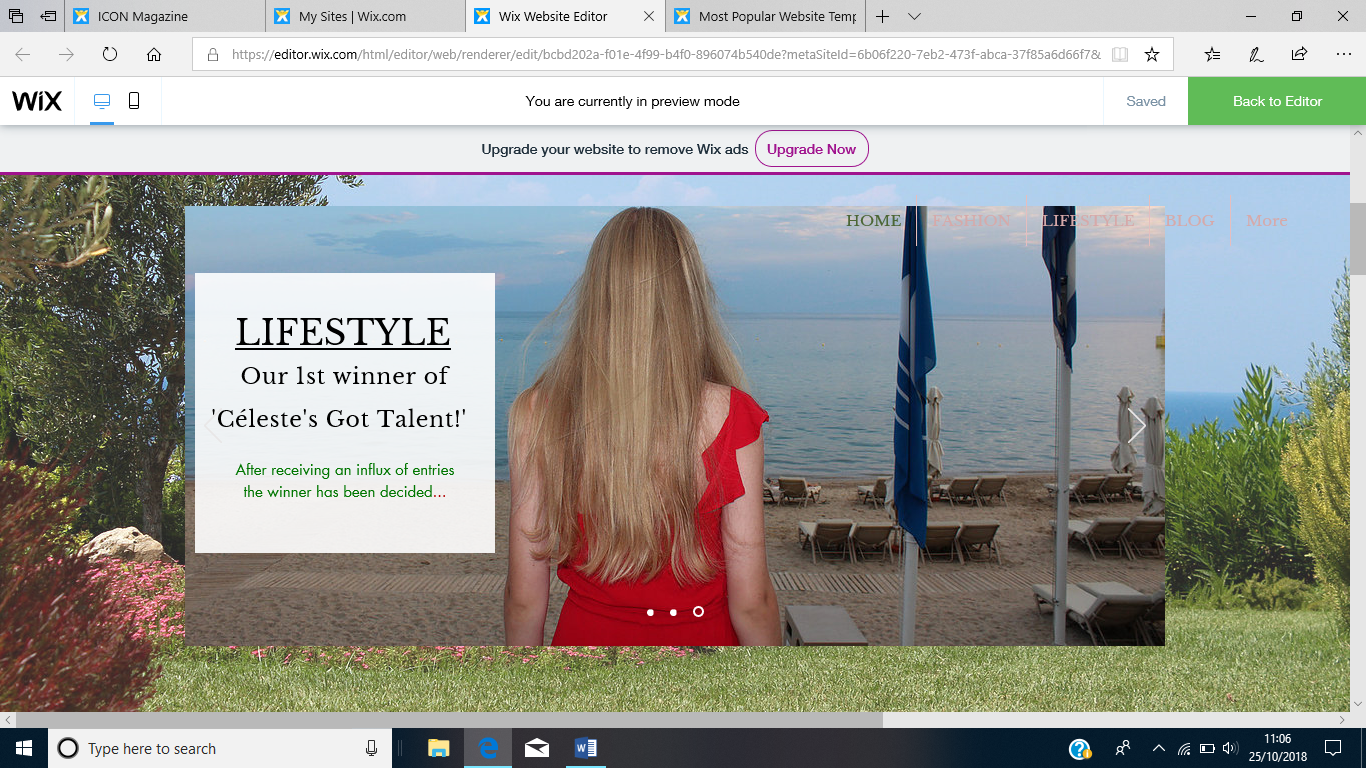Open the favorites hub icon

(x=1212, y=55)
